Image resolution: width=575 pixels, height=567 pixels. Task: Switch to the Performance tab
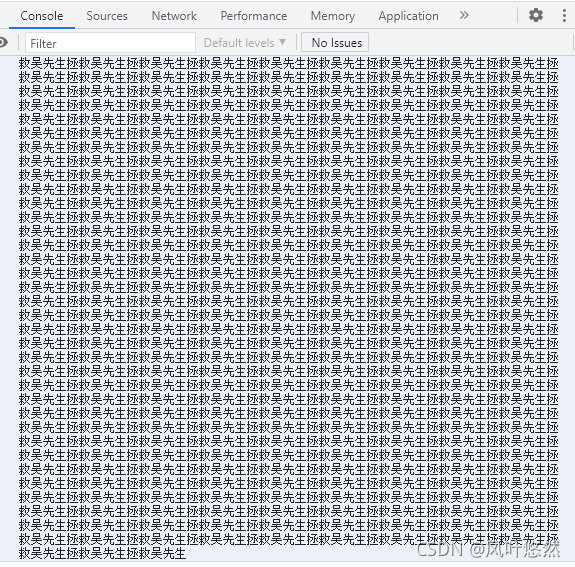click(x=254, y=16)
